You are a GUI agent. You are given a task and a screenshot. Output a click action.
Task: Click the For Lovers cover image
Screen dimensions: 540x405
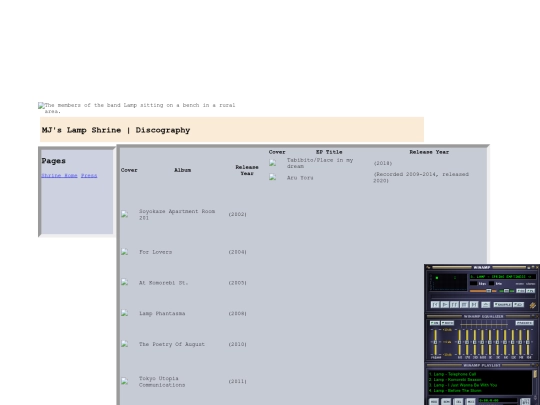pyautogui.click(x=125, y=252)
